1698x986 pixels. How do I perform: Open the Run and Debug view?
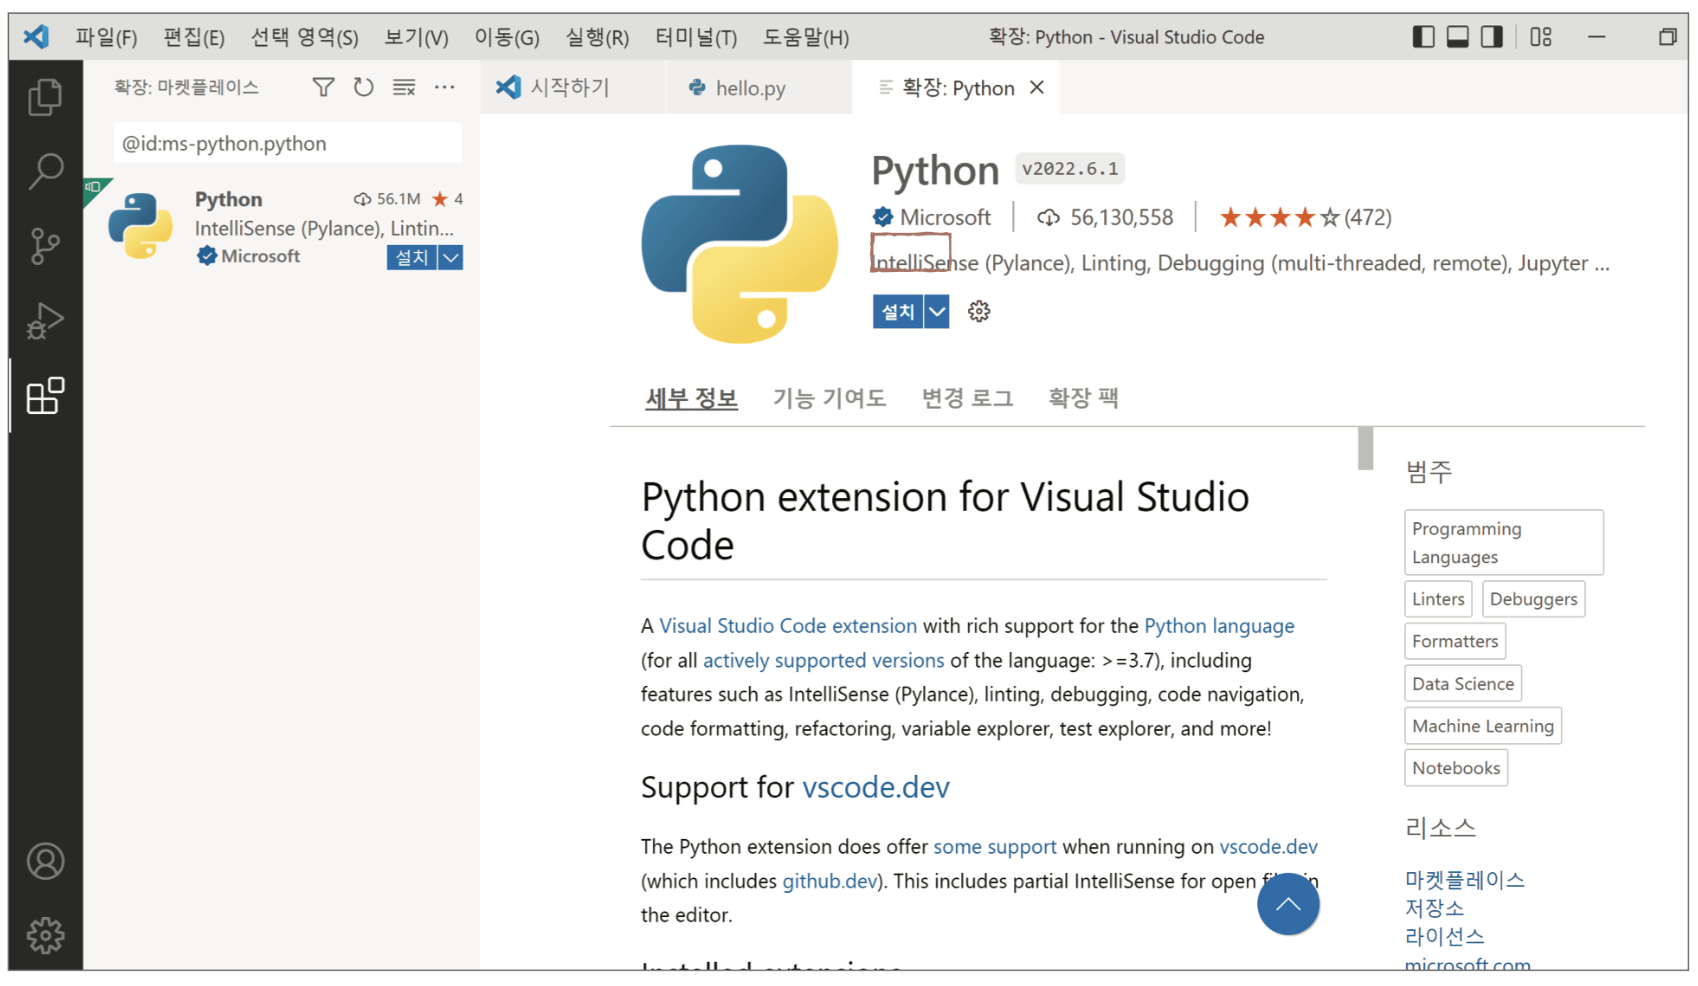tap(45, 321)
